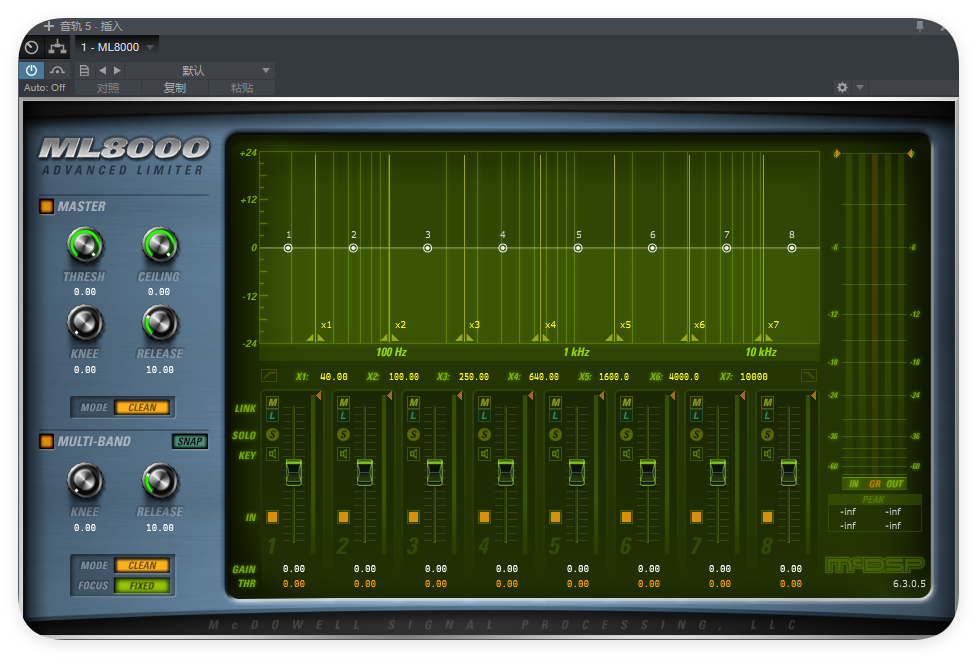The width and height of the screenshot is (977, 658).
Task: Solo band 8 with its S button
Action: coord(768,434)
